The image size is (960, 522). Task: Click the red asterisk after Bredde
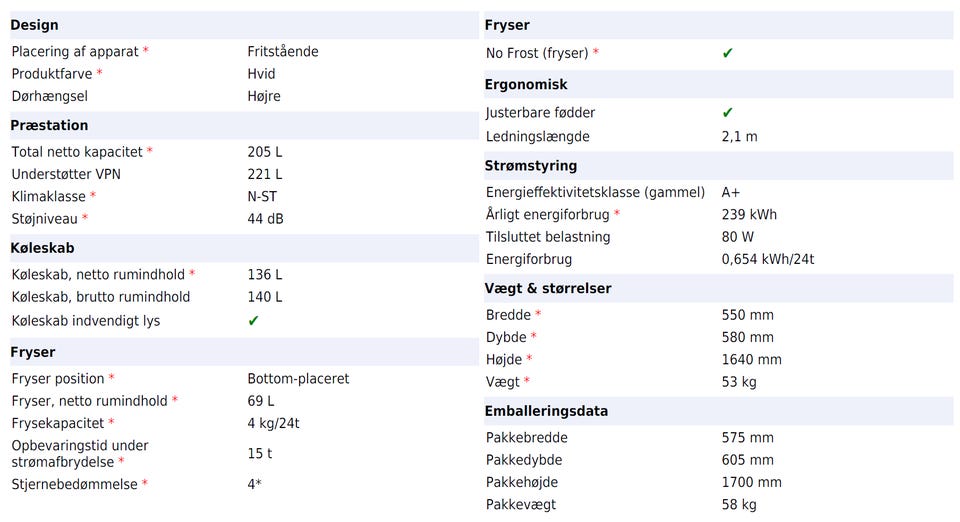538,315
